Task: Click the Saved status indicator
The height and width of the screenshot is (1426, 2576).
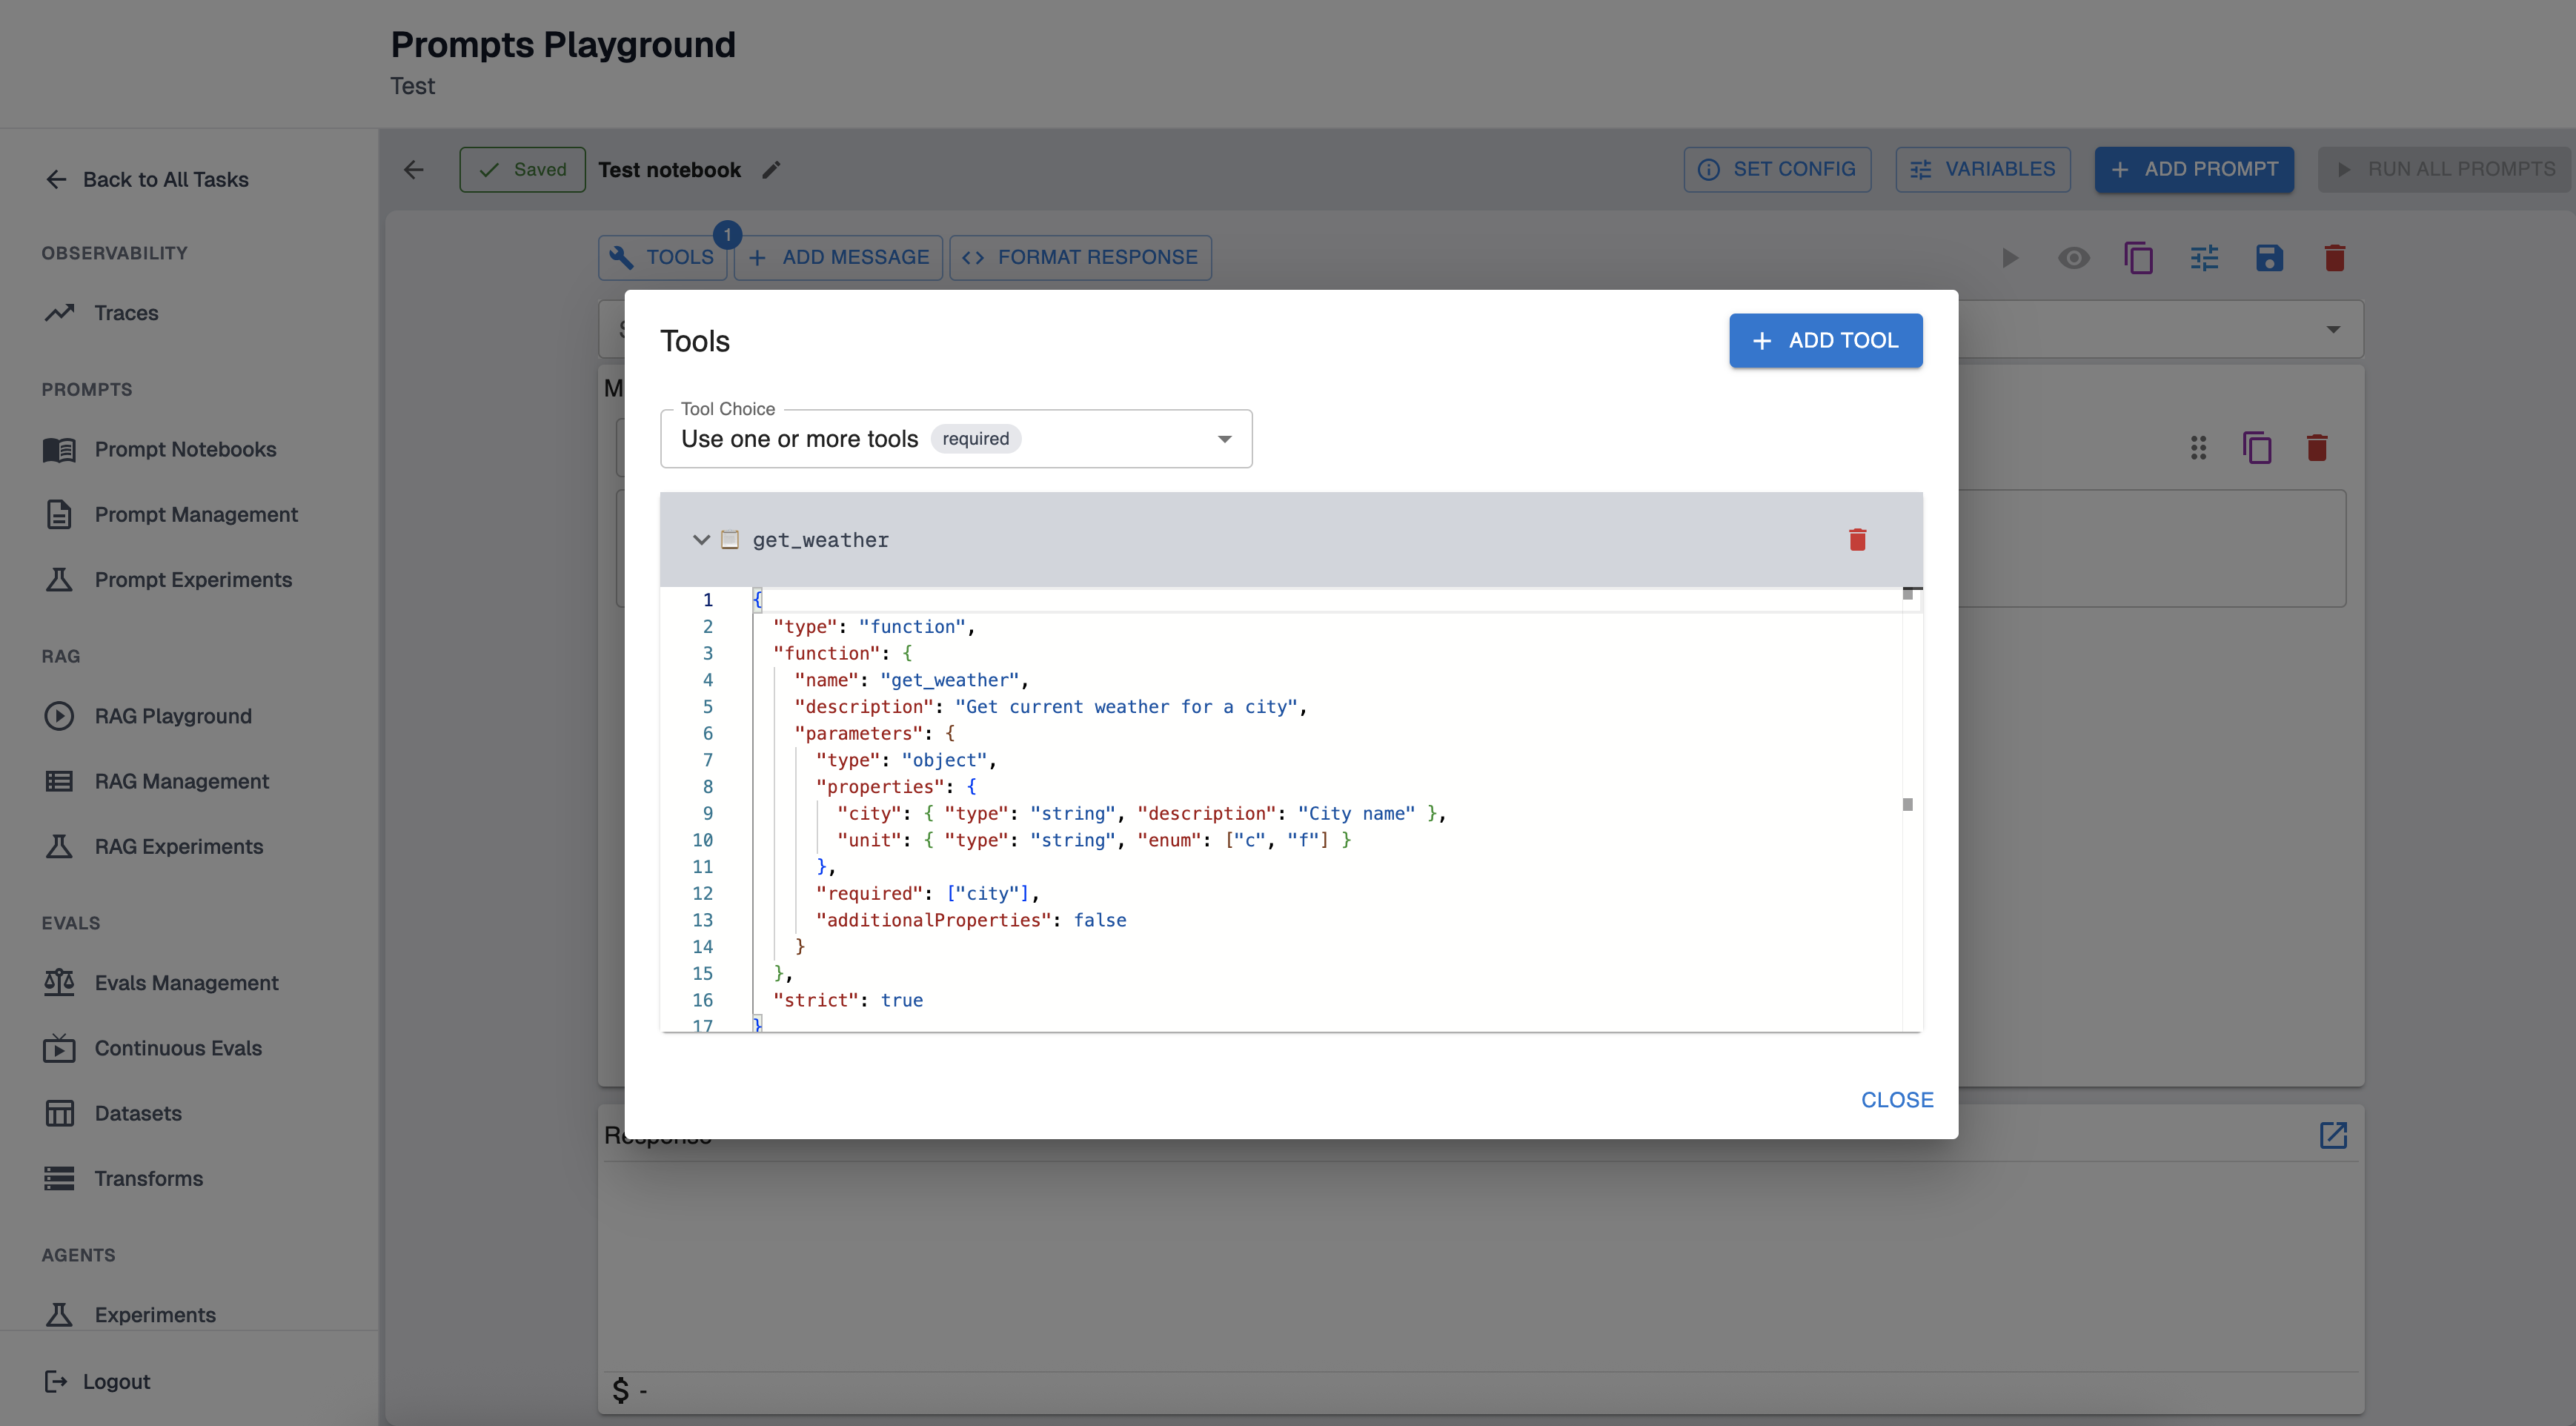Action: 522,170
